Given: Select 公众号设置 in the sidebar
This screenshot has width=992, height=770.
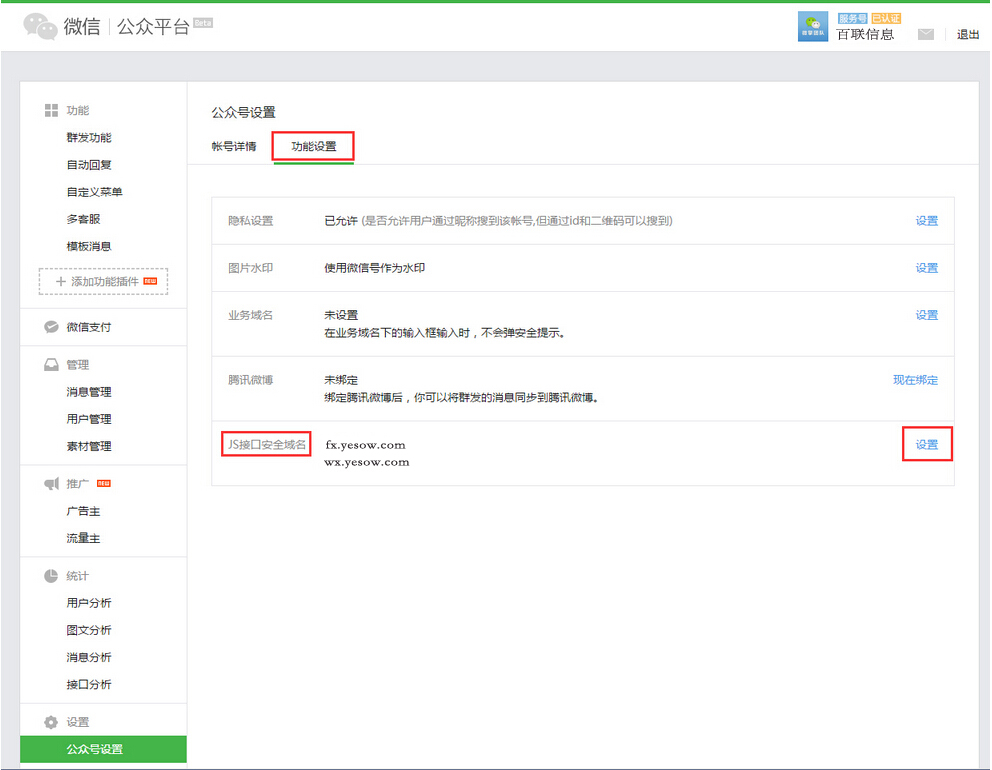Looking at the screenshot, I should click(95, 749).
